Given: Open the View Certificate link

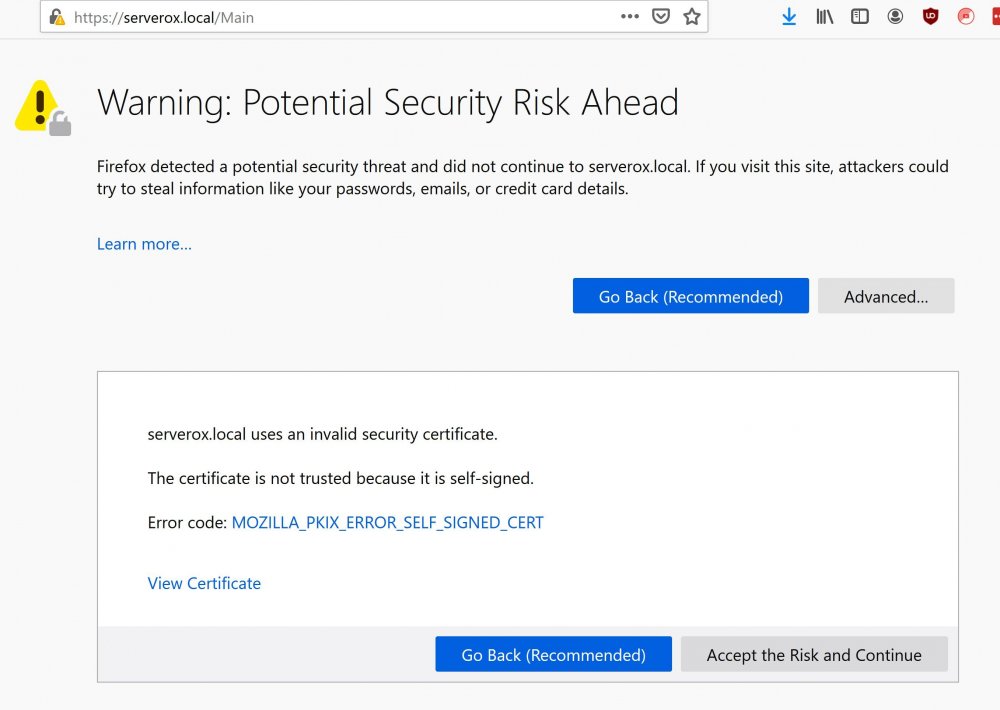Looking at the screenshot, I should point(204,583).
